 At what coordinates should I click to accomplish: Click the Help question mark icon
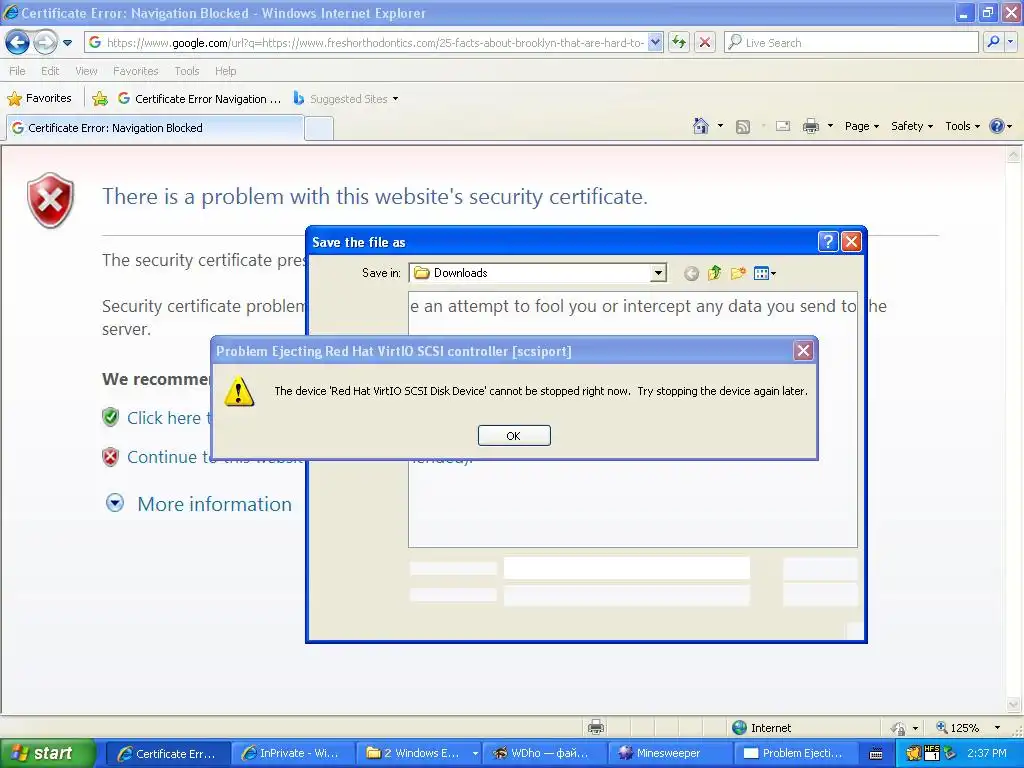997,126
